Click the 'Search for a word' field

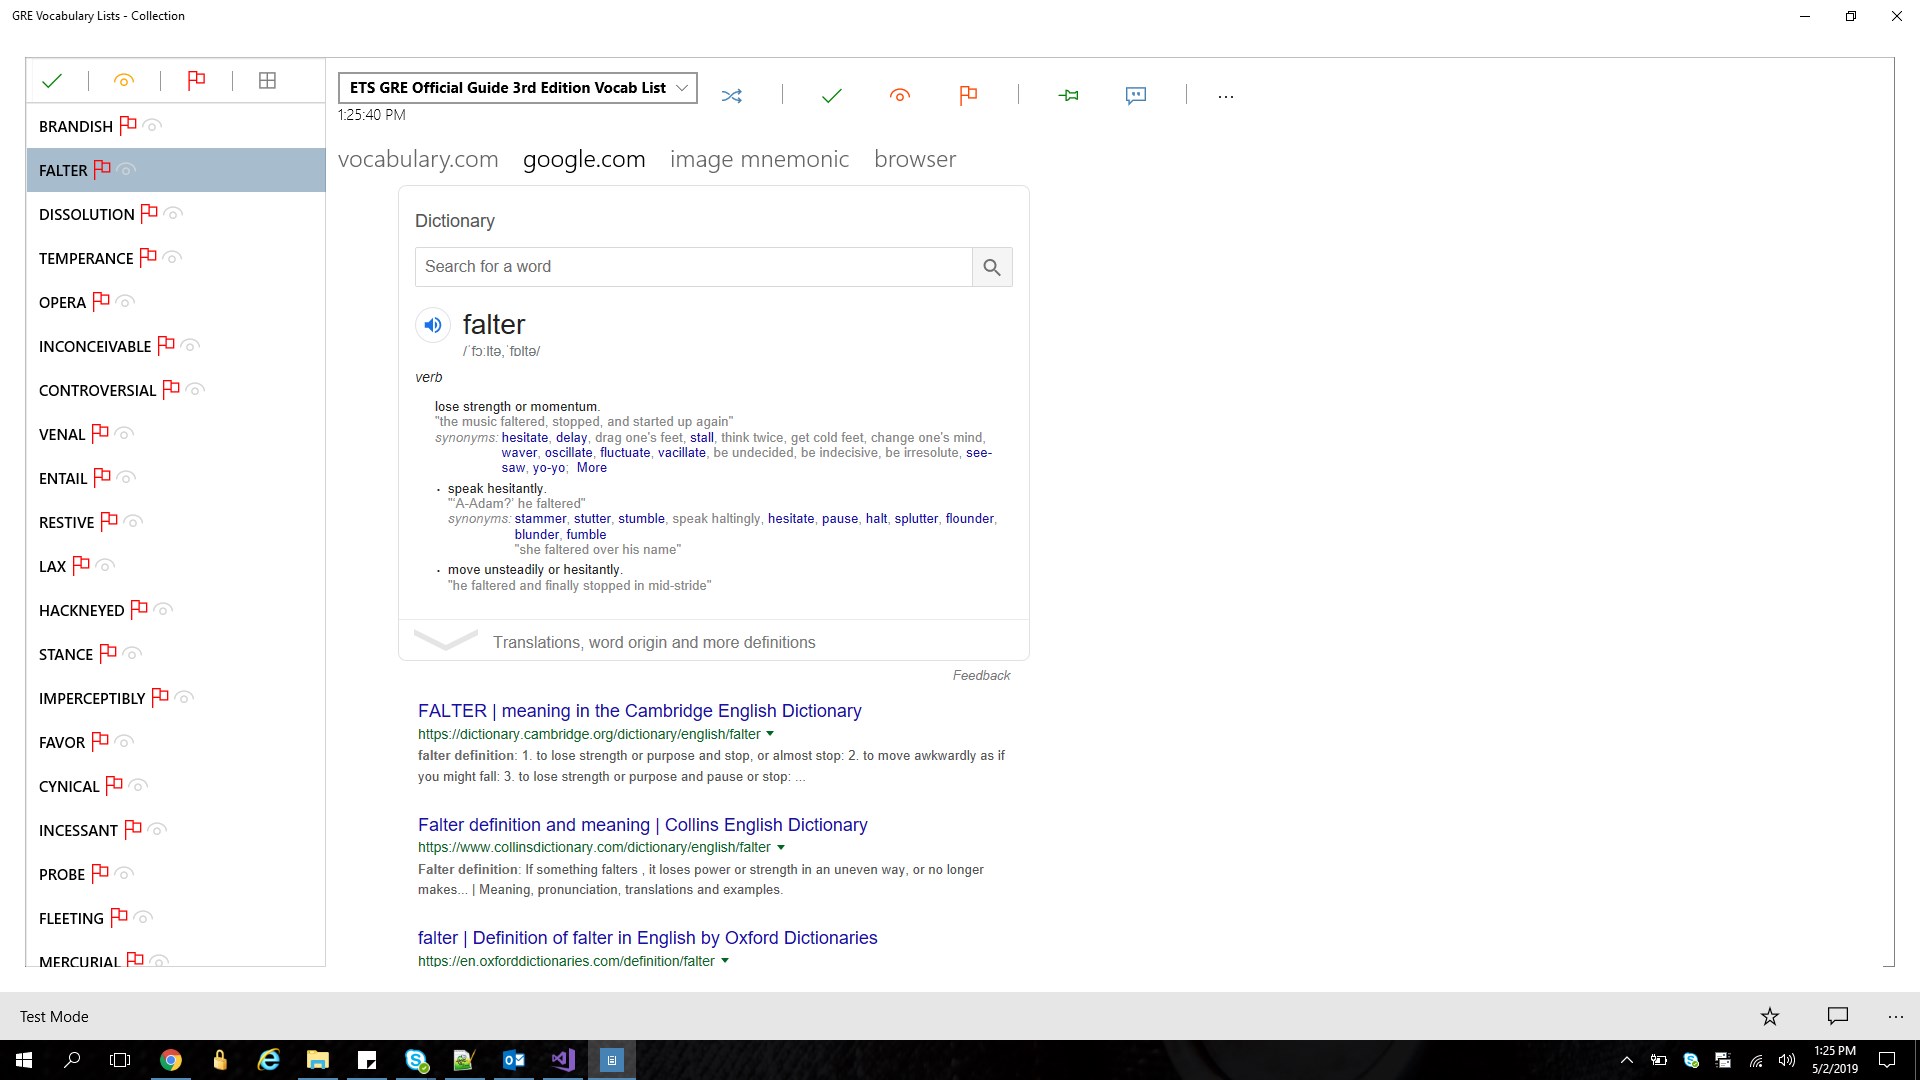point(693,267)
